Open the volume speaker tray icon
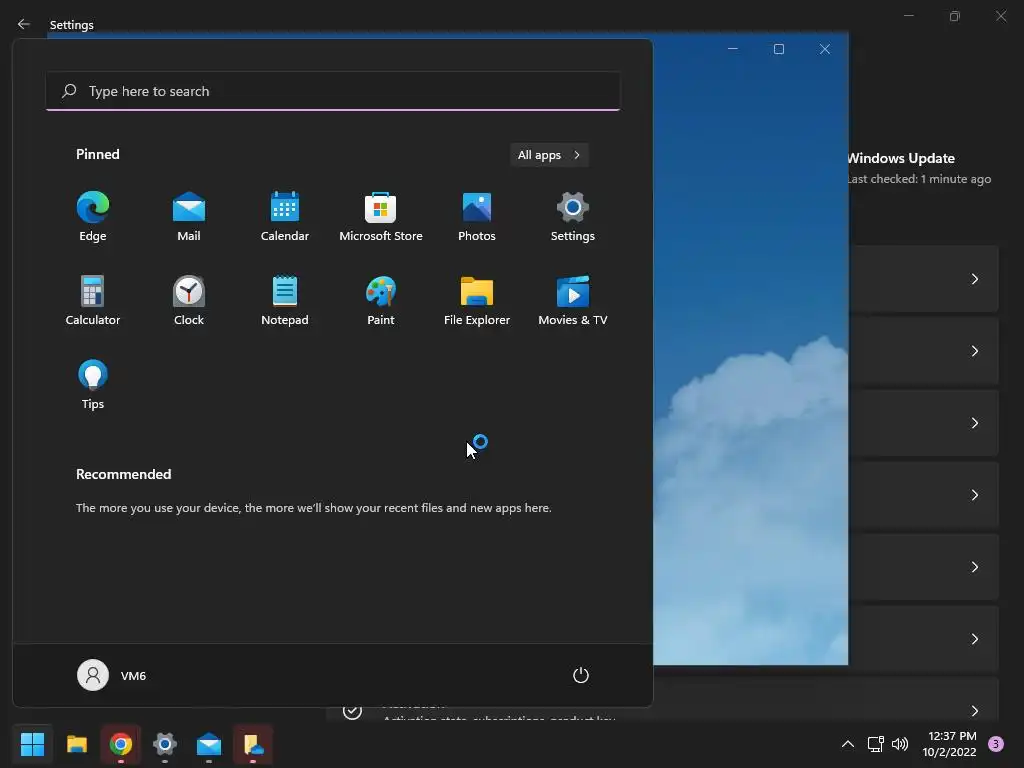Image resolution: width=1024 pixels, height=768 pixels. [900, 744]
